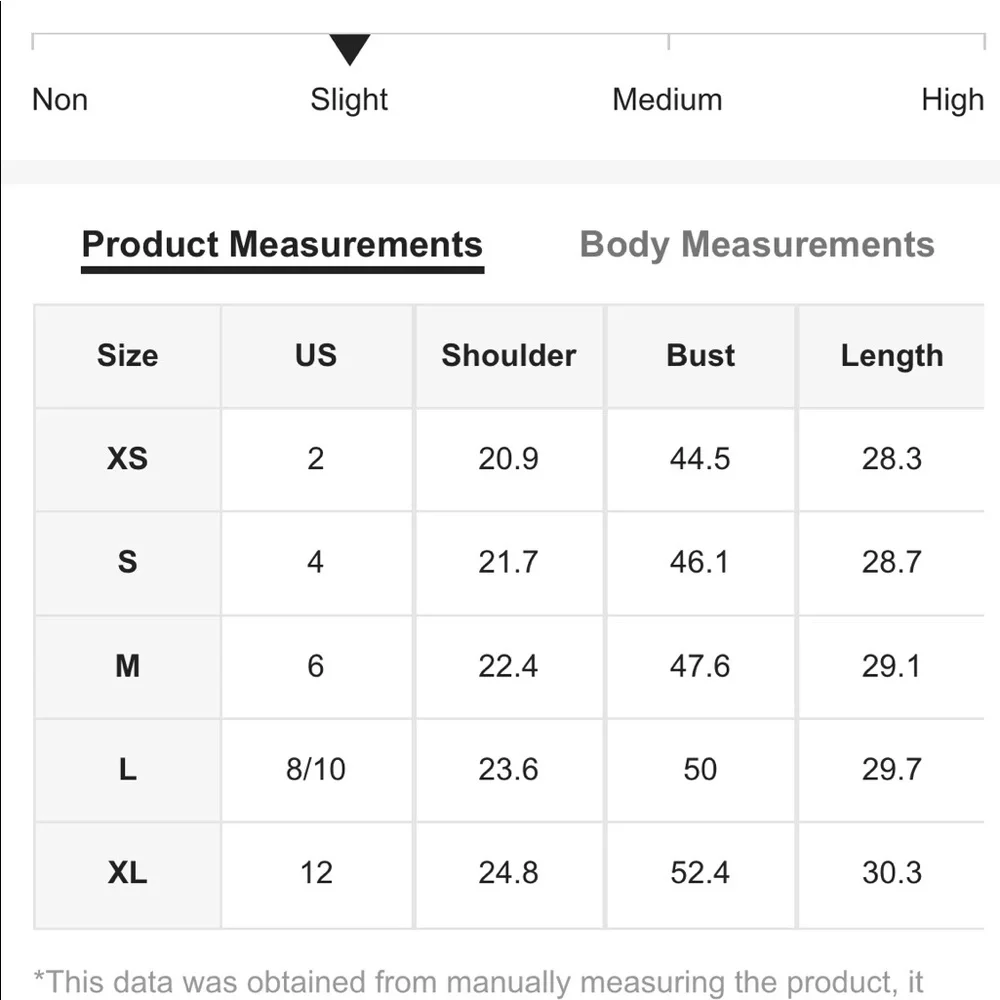Click the Size column header
This screenshot has height=1000, width=1000.
(127, 356)
